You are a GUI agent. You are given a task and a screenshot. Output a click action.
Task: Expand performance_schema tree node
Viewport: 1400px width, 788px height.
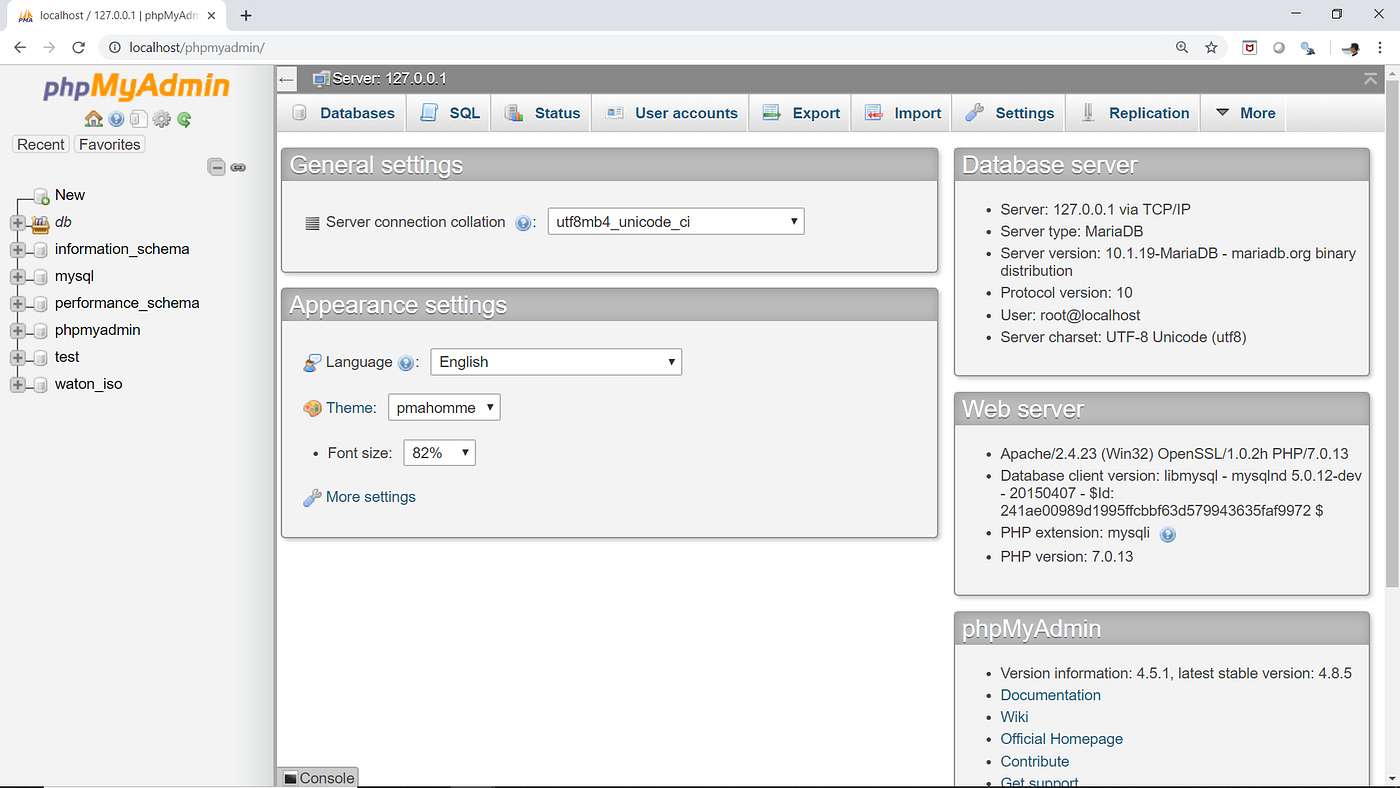[17, 304]
